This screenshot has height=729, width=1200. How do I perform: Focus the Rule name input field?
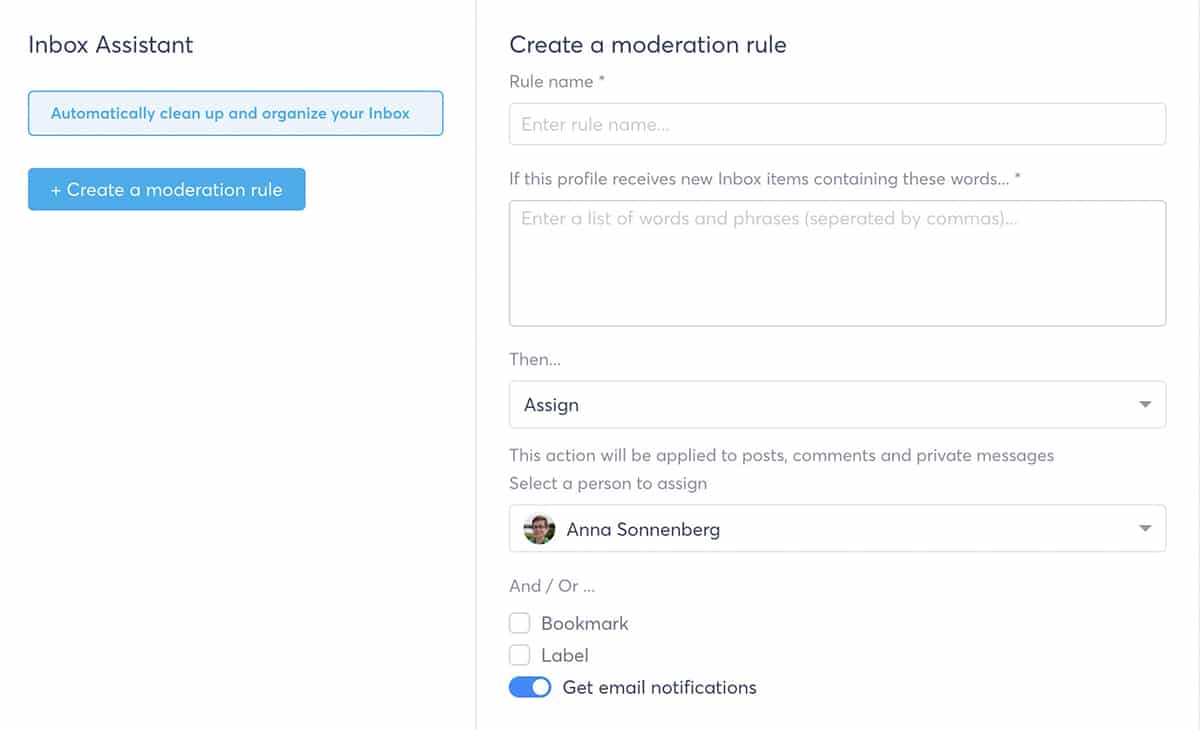coord(836,125)
